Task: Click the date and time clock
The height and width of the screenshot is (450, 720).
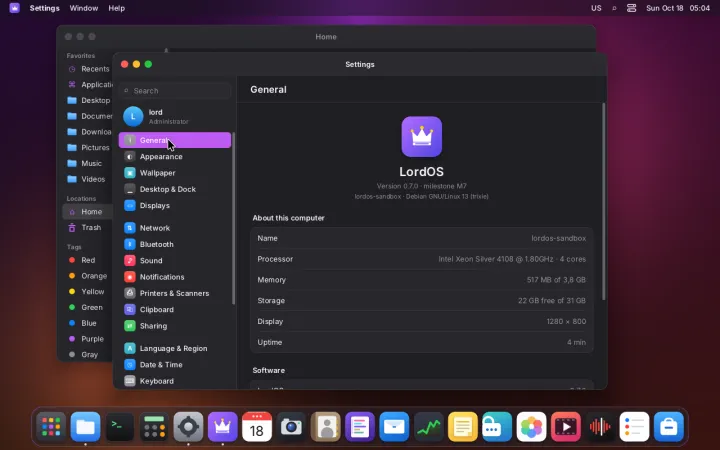Action: (678, 8)
